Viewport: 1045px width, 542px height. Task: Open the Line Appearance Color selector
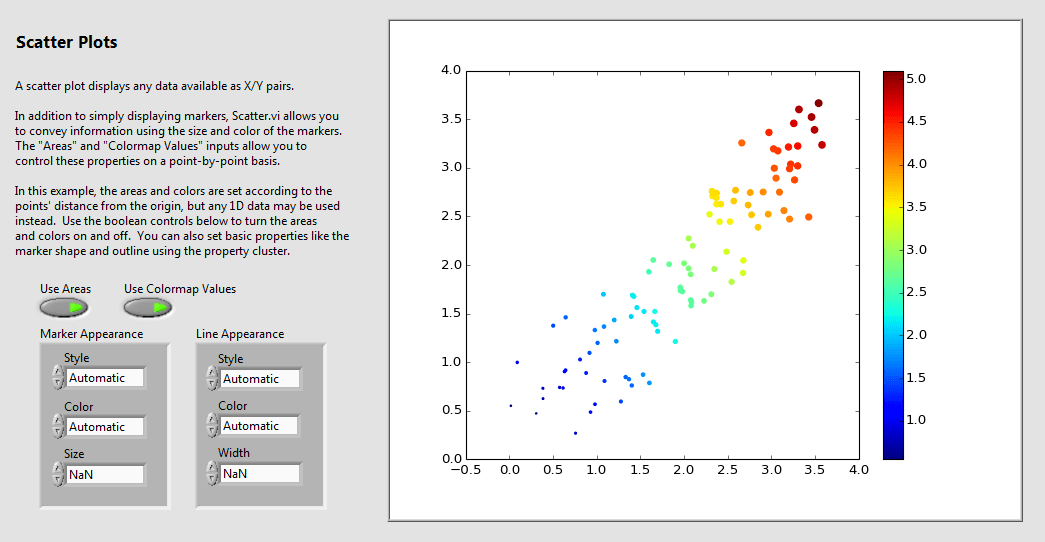(260, 425)
